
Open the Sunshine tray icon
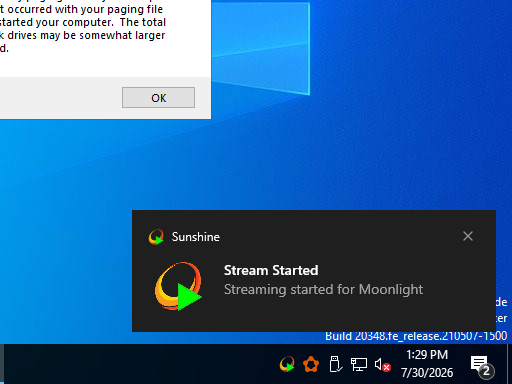click(287, 364)
